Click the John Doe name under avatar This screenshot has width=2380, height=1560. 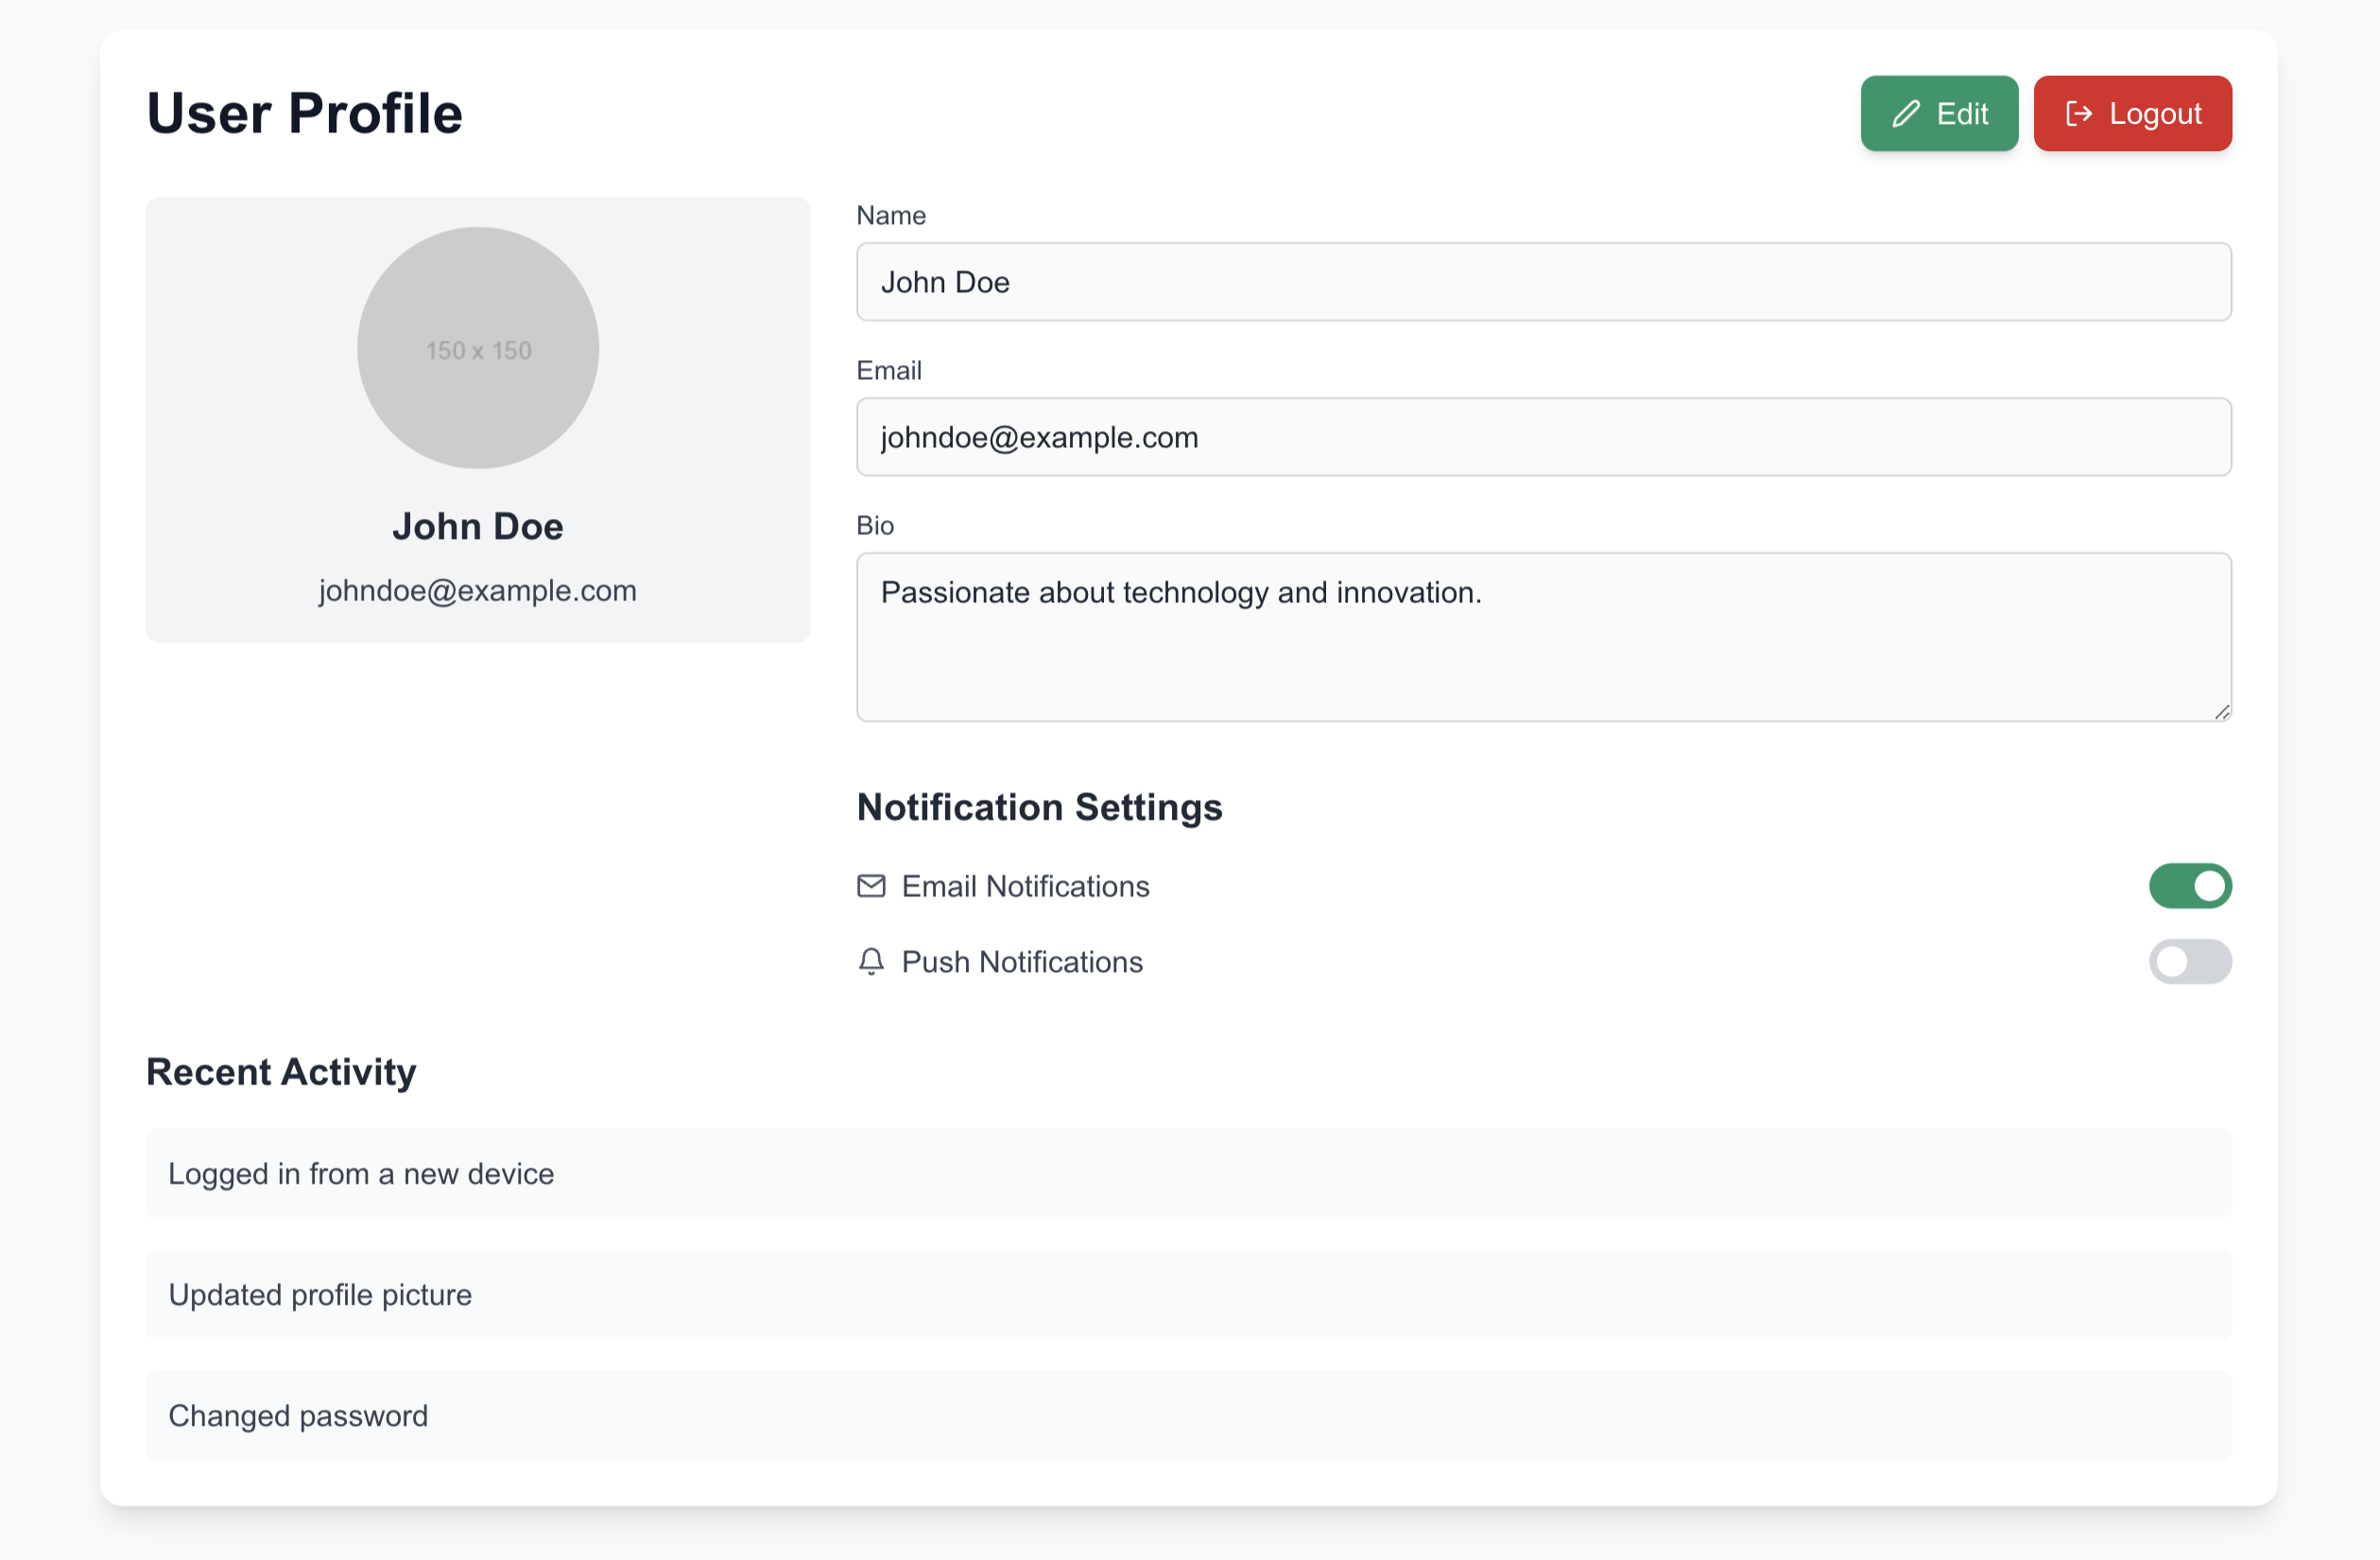(x=478, y=526)
